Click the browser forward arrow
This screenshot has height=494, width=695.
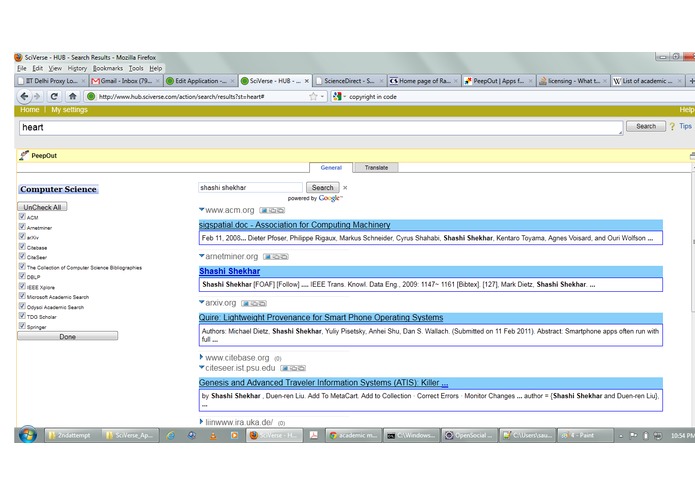pyautogui.click(x=37, y=96)
